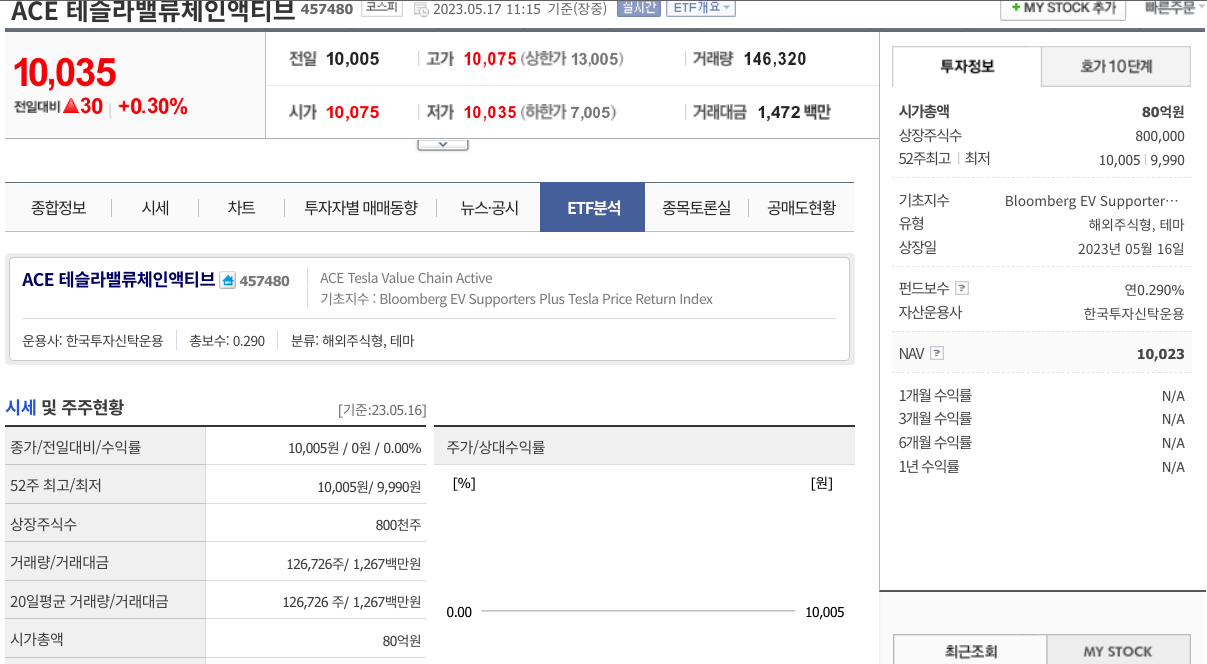
Task: Click the NAV value 10,023
Action: (x=1161, y=354)
